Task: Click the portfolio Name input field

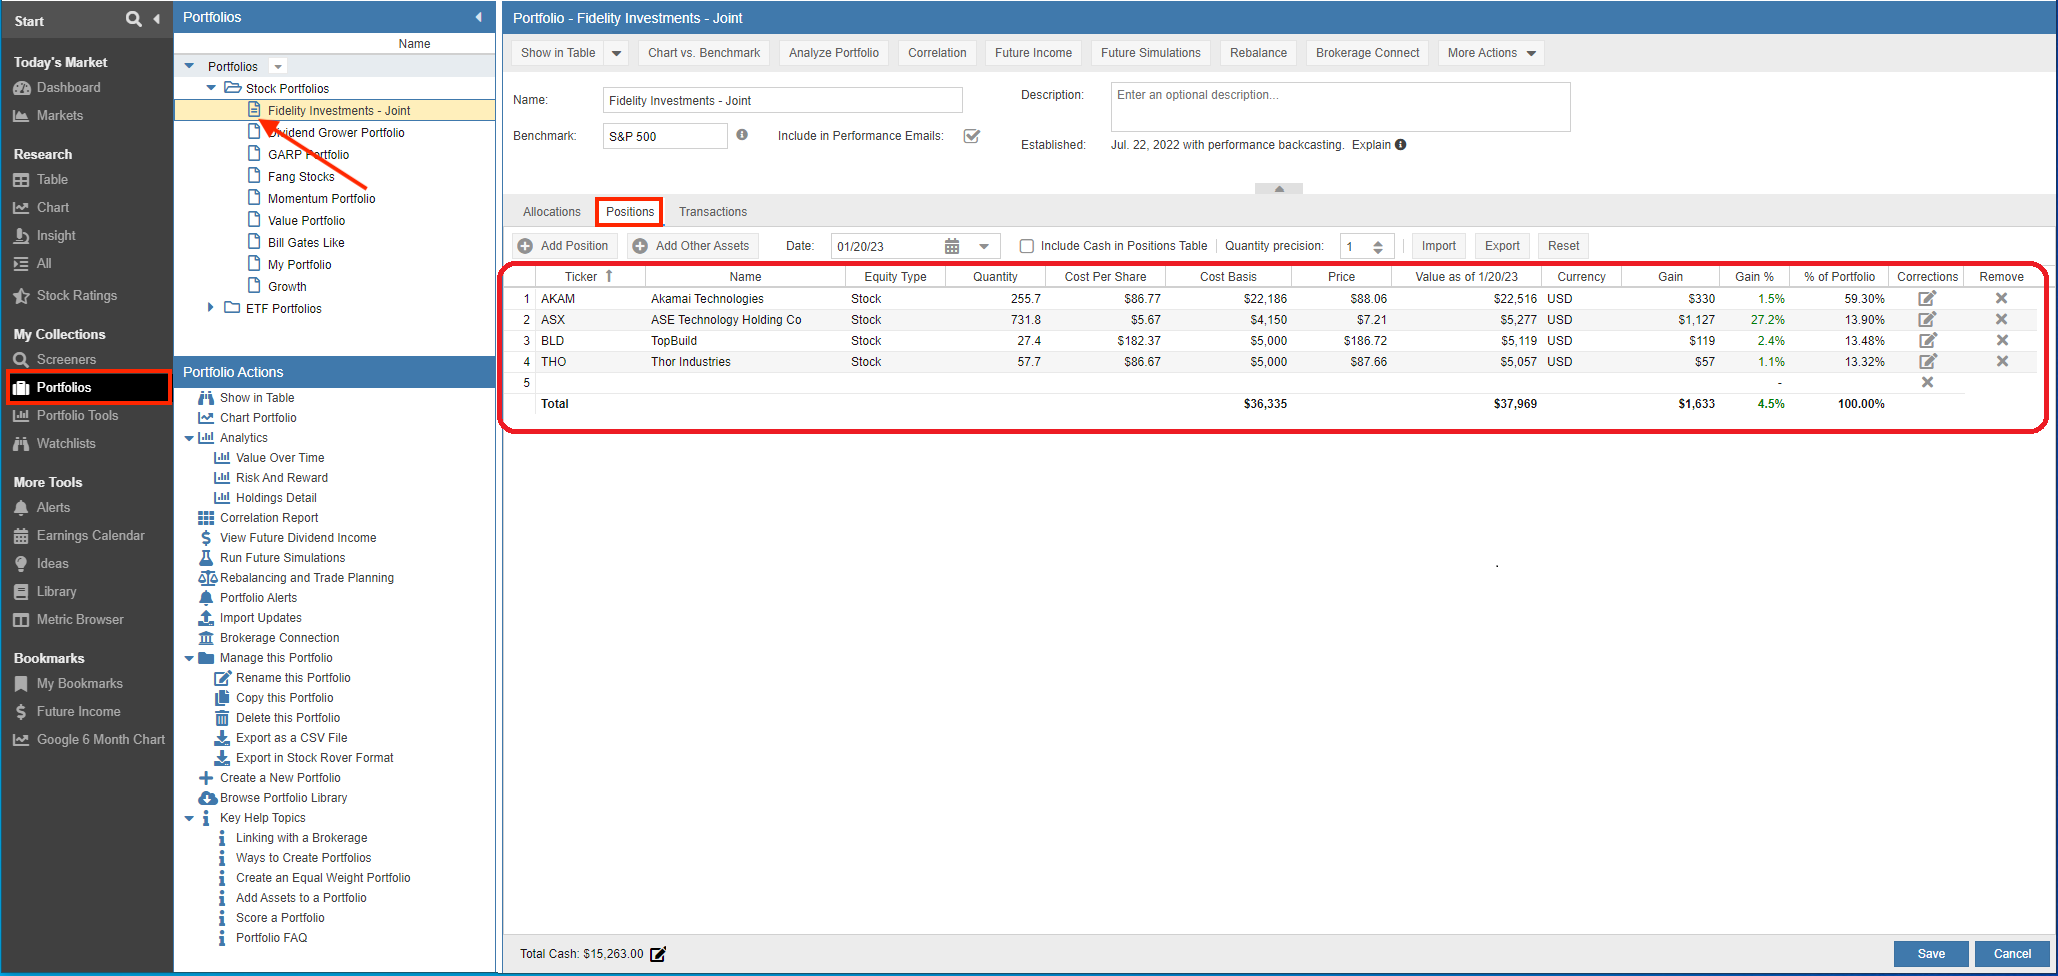Action: pos(783,101)
